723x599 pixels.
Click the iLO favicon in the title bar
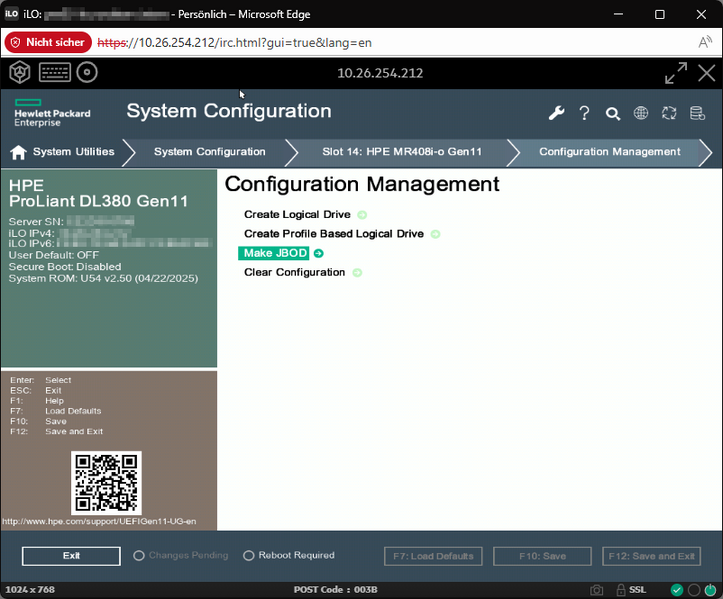point(12,14)
